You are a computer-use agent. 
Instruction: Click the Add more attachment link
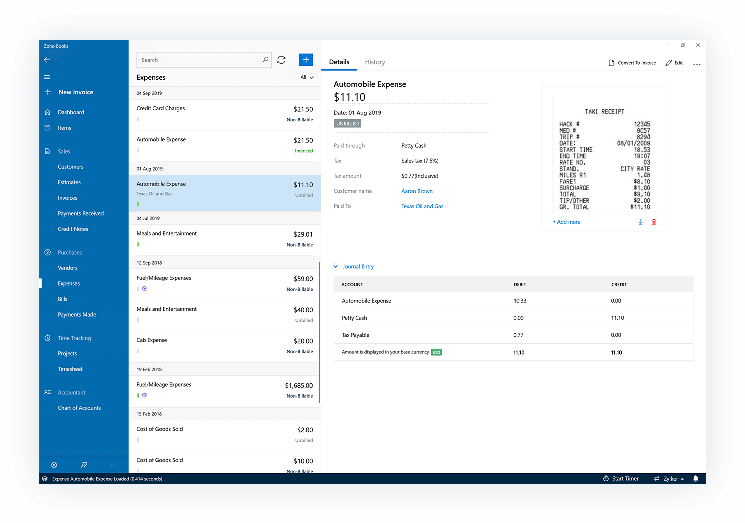pyautogui.click(x=566, y=222)
